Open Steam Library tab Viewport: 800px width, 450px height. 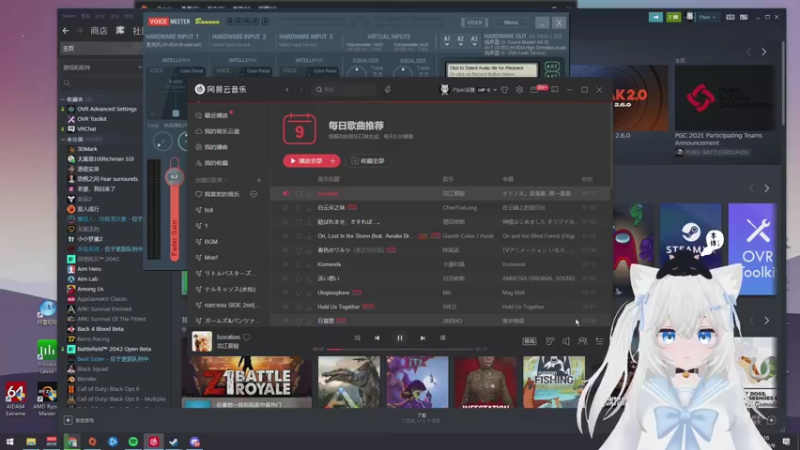[x=120, y=31]
